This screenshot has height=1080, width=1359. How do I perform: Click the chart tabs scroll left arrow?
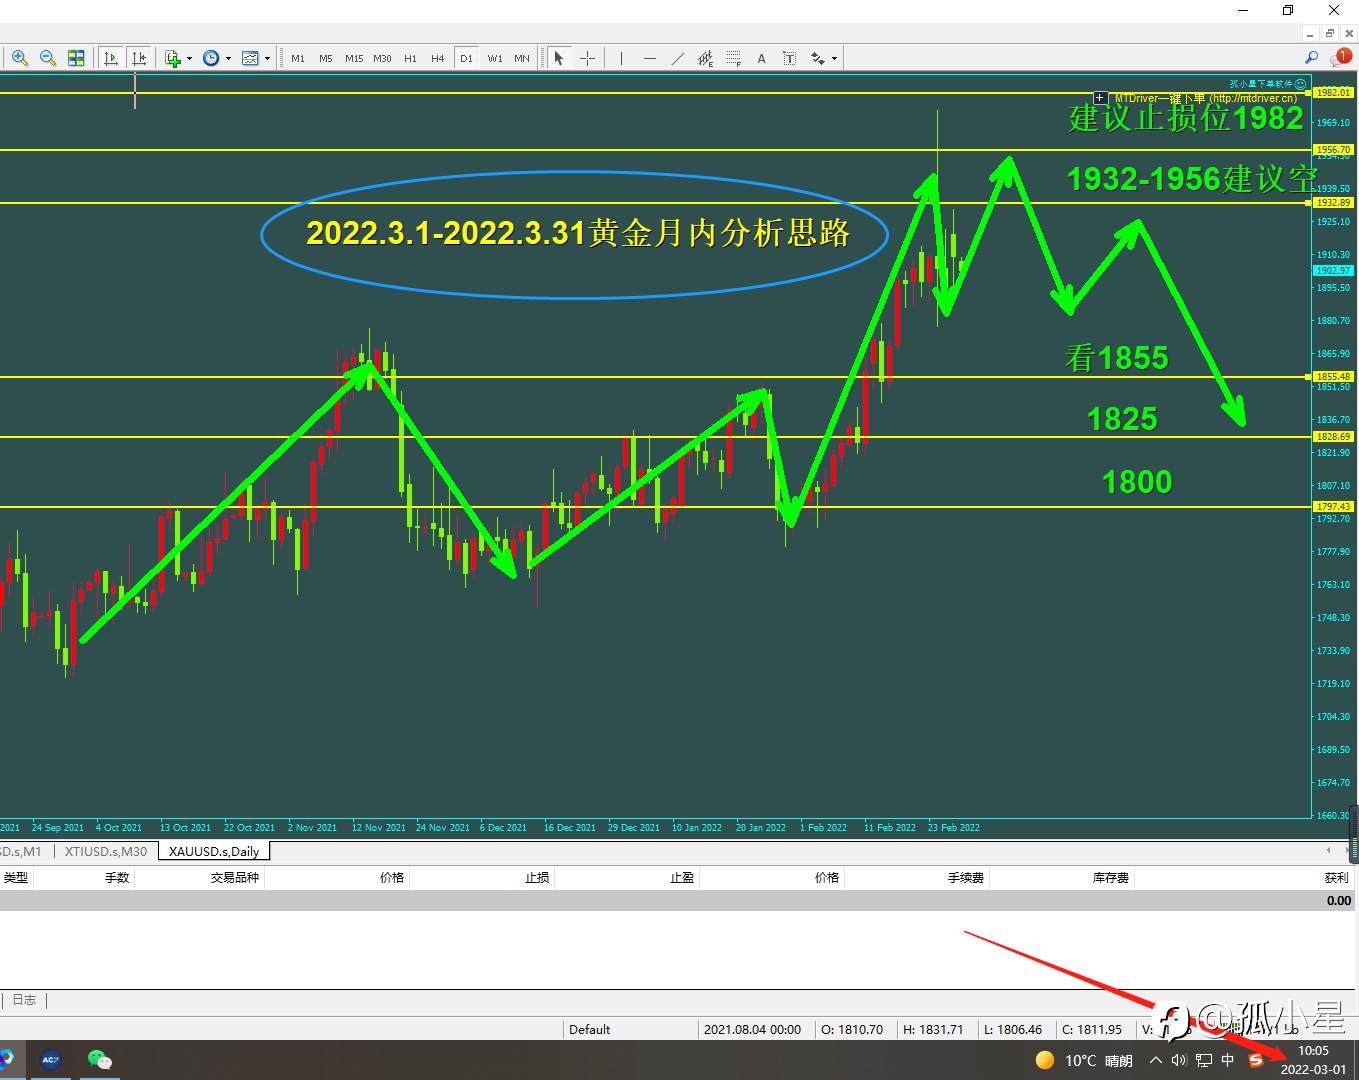coord(1329,851)
